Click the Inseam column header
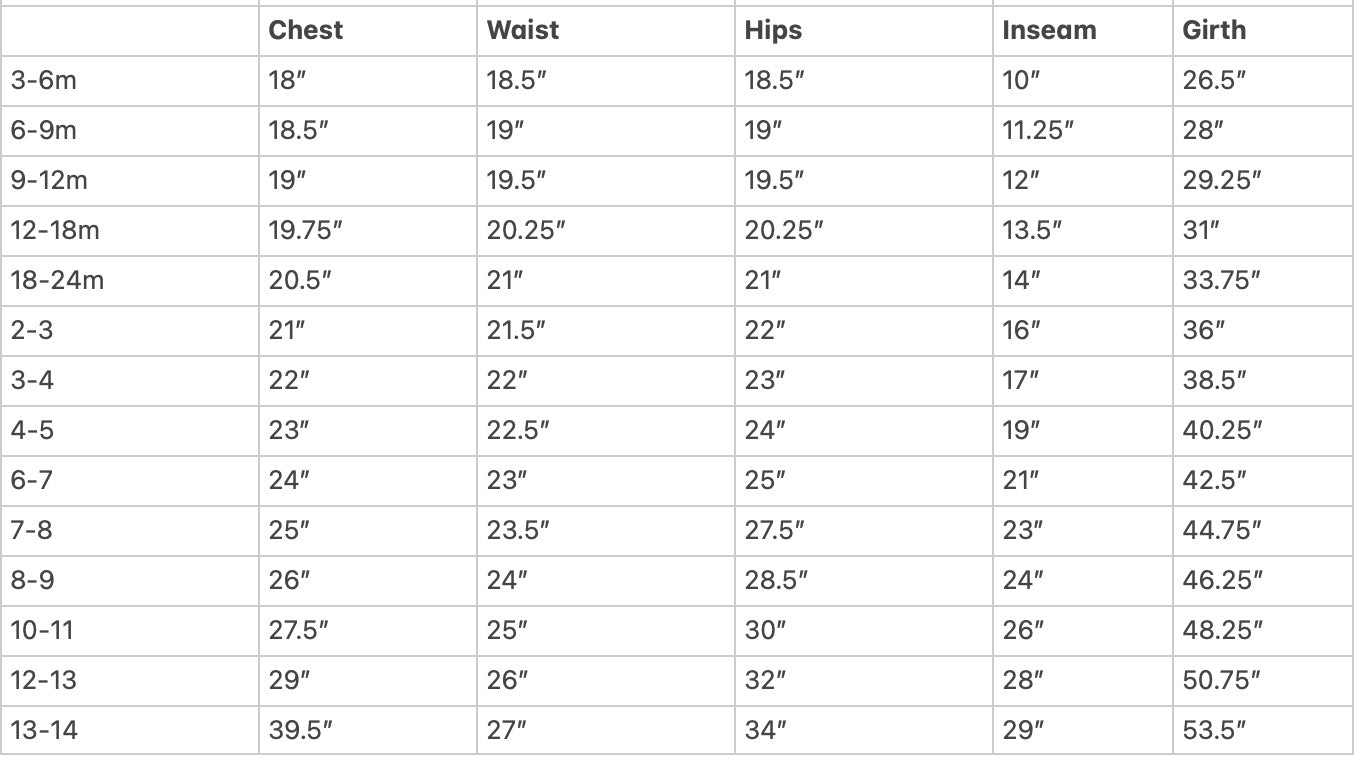Viewport: 1354px width, 764px height. pos(1049,30)
